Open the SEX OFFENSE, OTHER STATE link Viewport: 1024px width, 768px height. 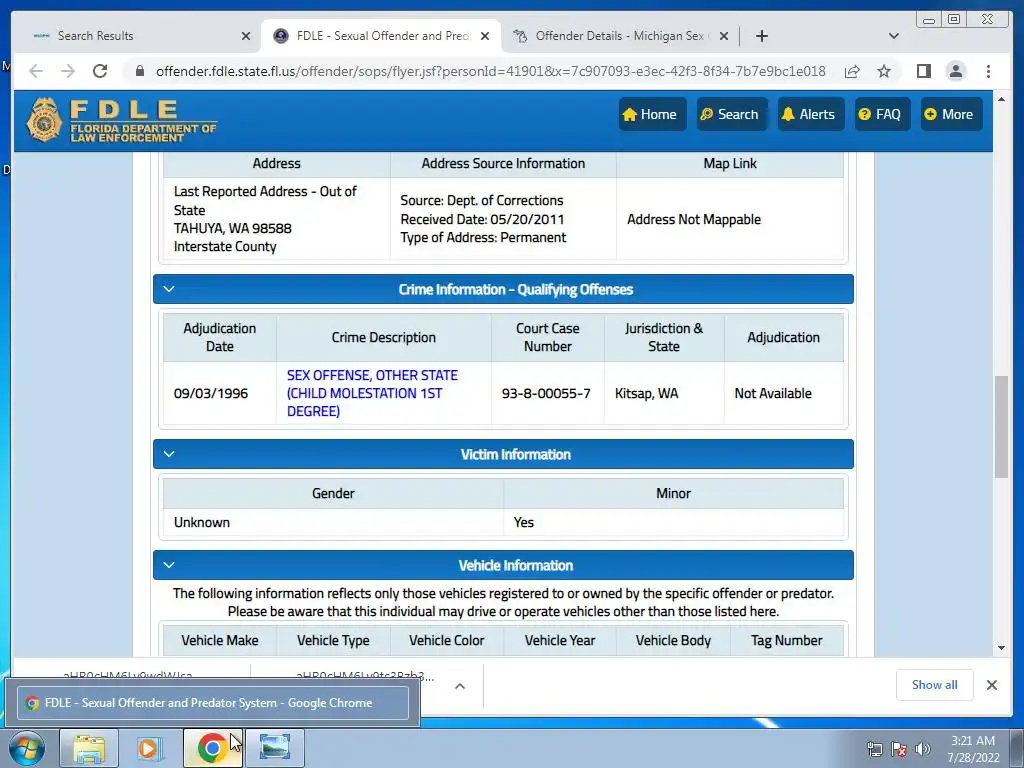coord(372,393)
